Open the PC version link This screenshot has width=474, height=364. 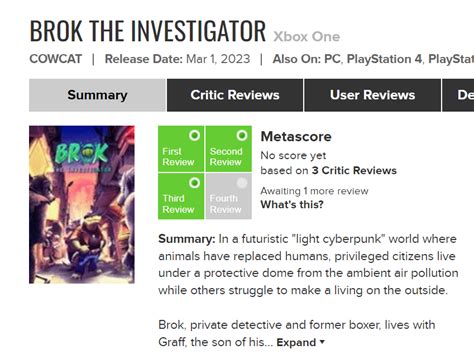click(332, 59)
